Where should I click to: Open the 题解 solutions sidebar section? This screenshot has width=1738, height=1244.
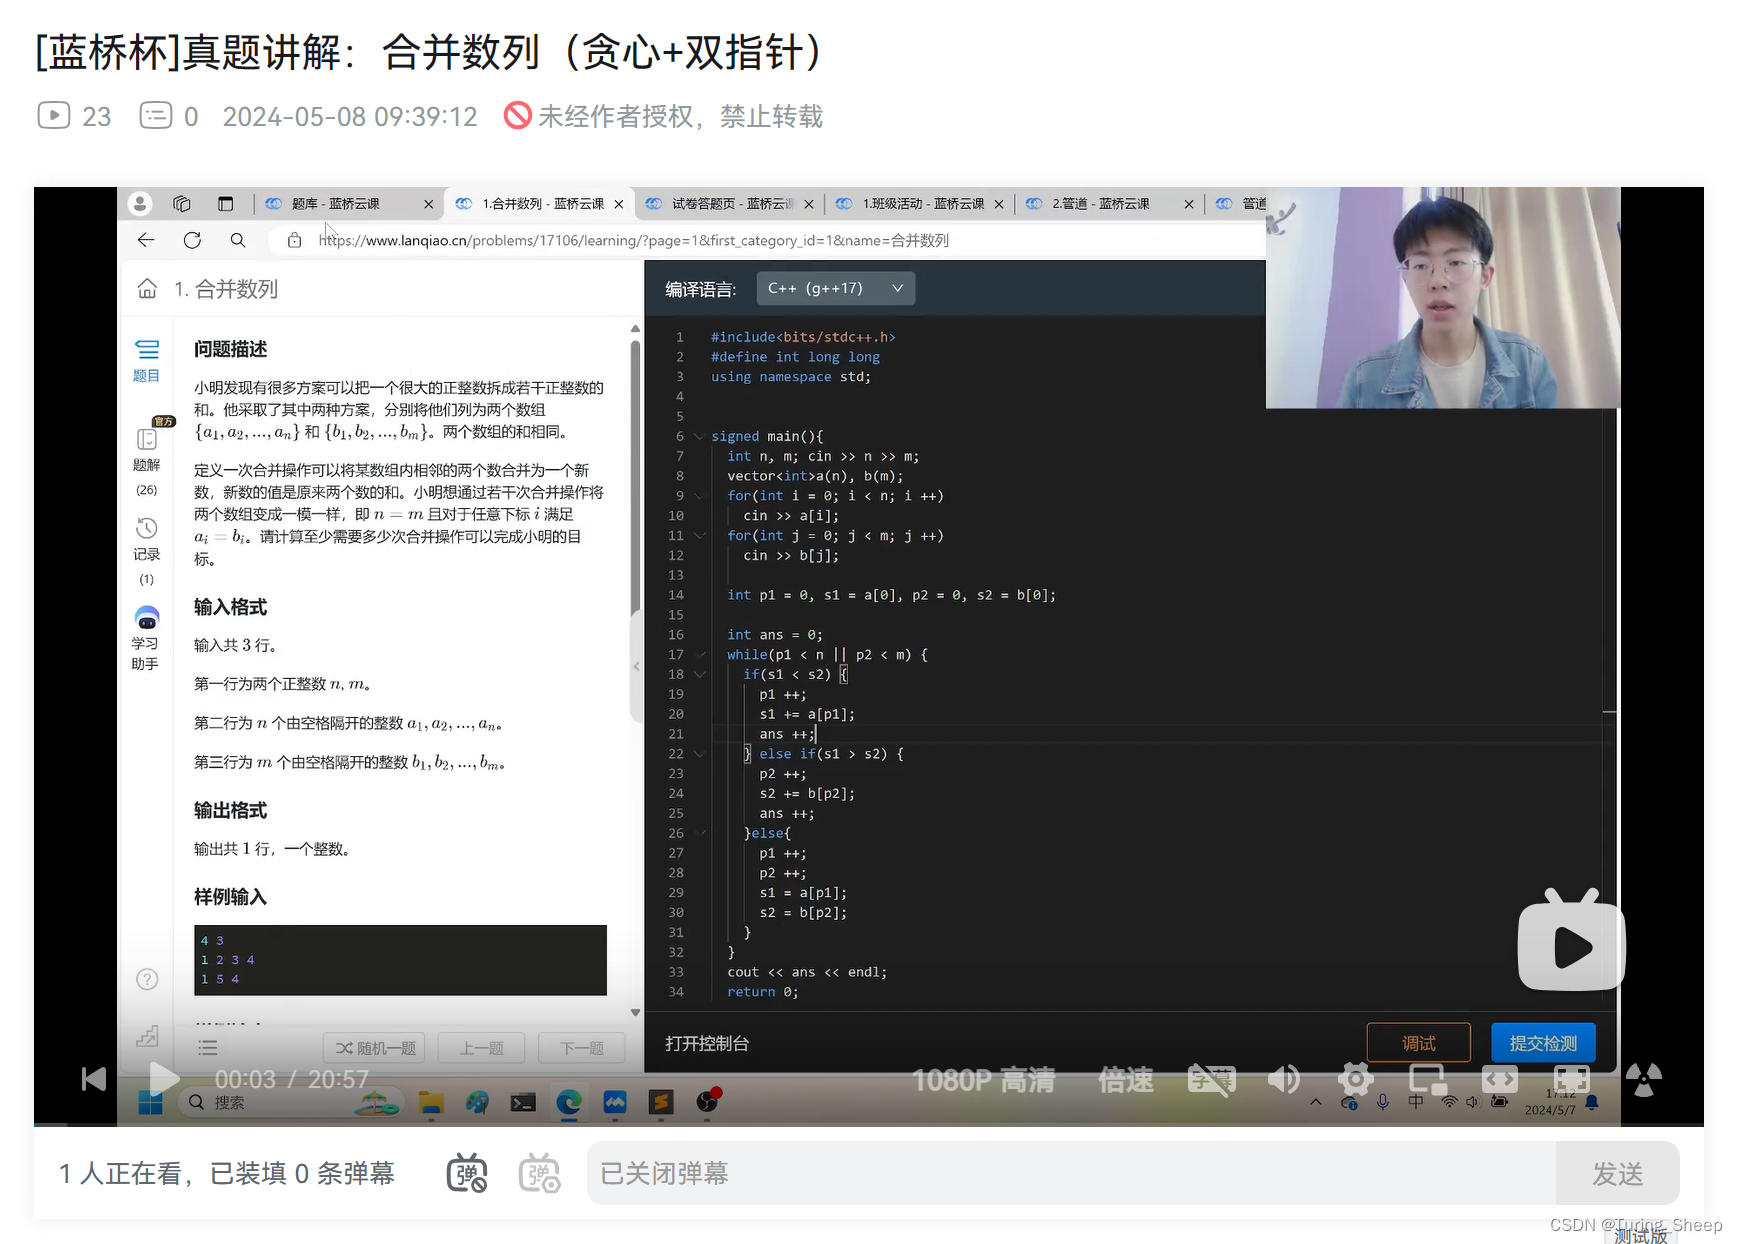147,462
